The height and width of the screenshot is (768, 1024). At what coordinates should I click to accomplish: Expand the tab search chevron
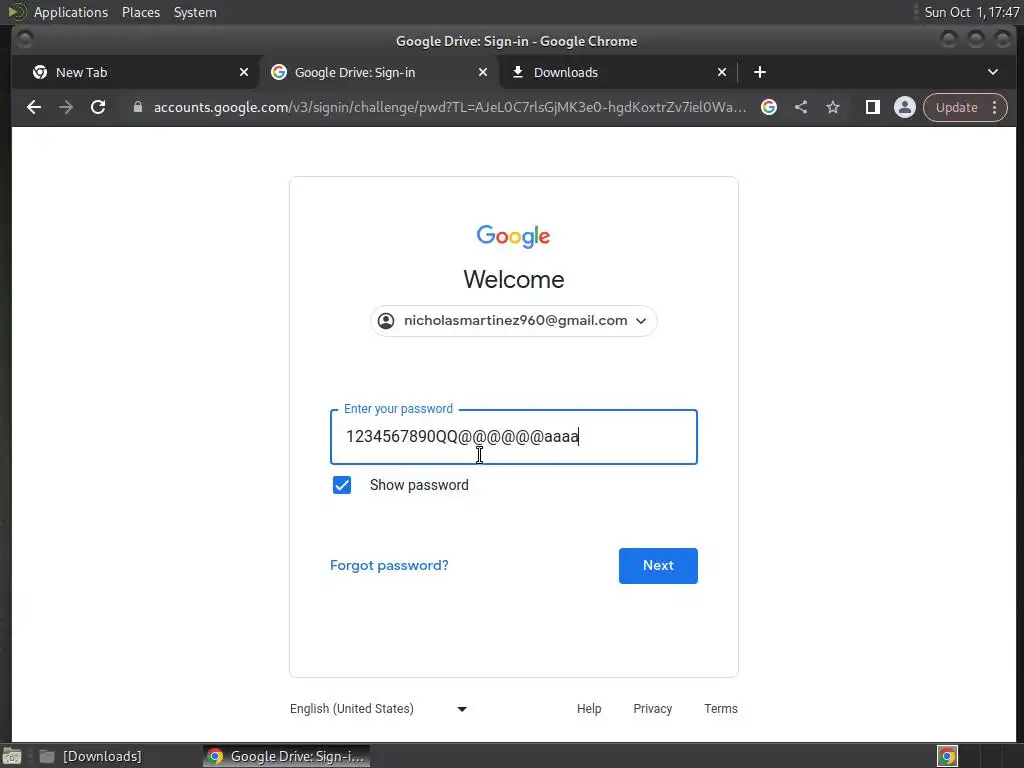(x=993, y=72)
